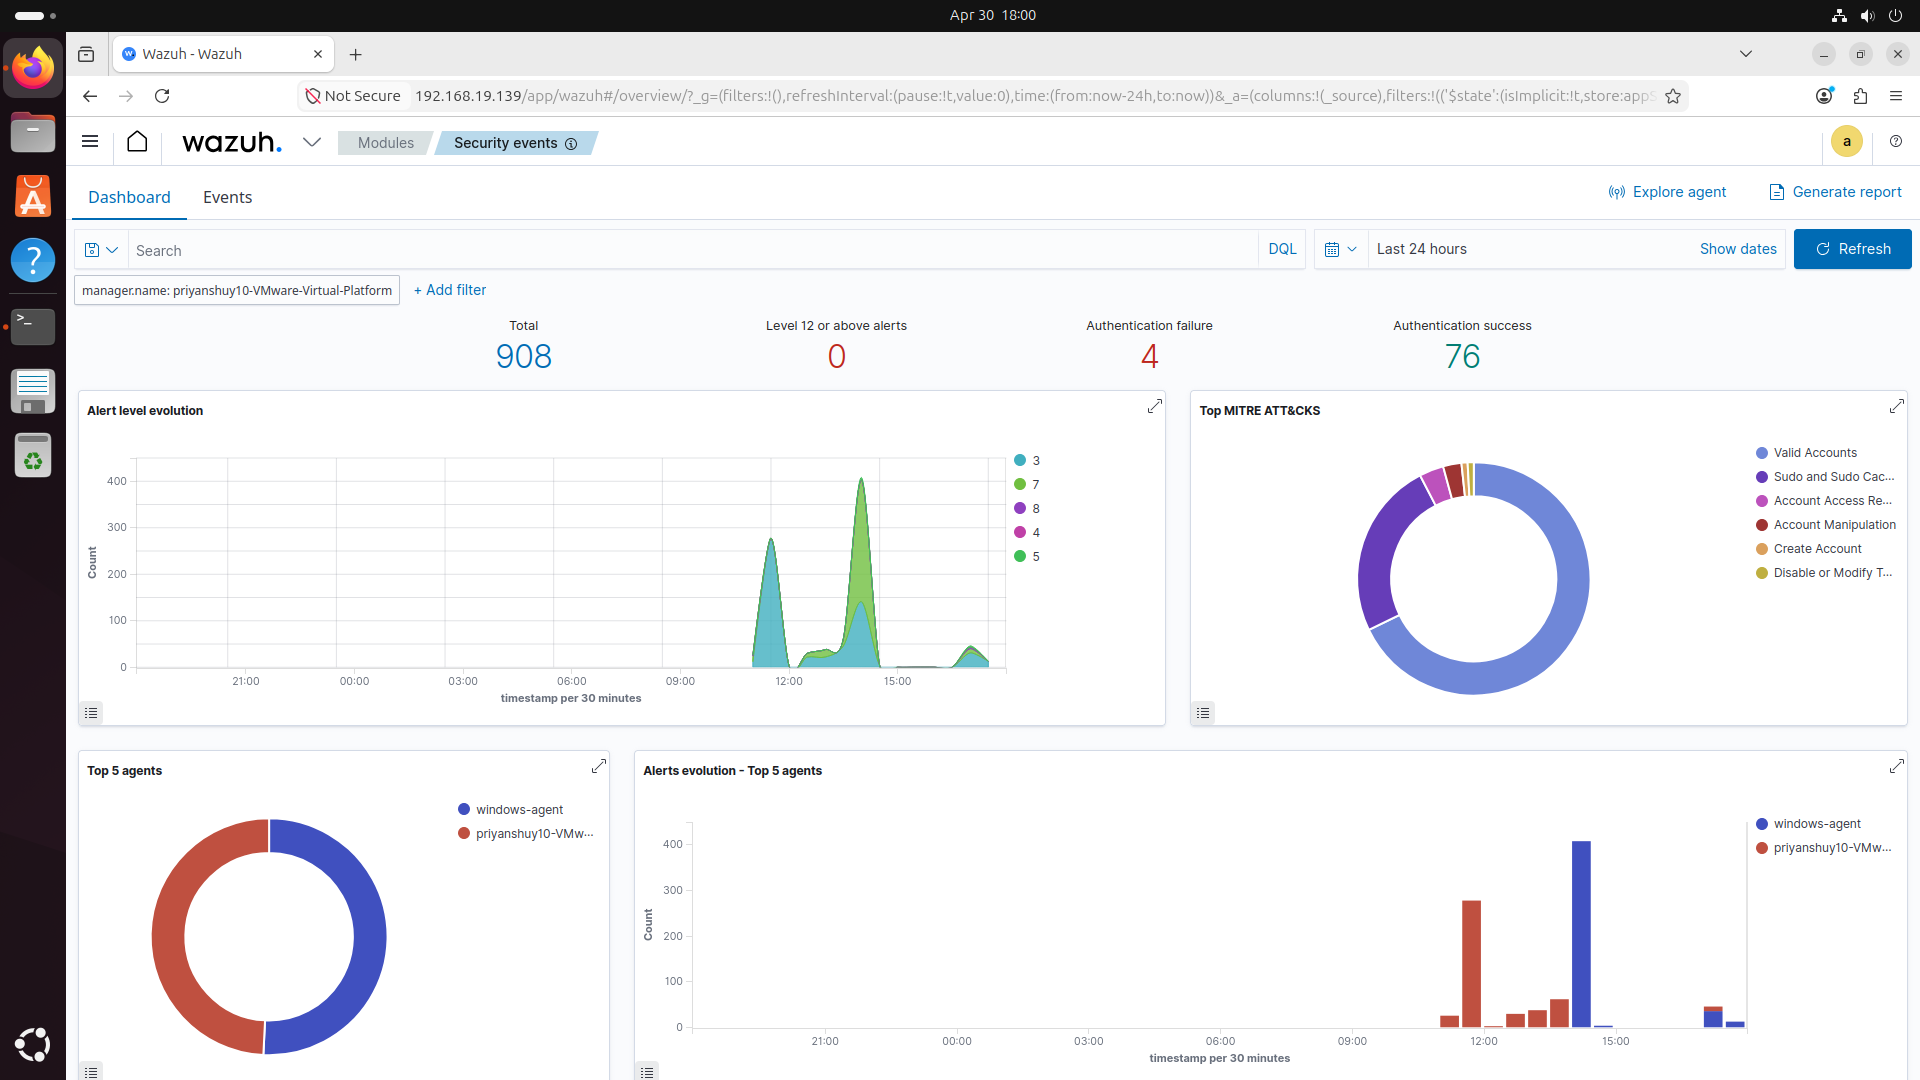Open Help from the Ubuntu dock
The width and height of the screenshot is (1920, 1080).
pyautogui.click(x=33, y=260)
